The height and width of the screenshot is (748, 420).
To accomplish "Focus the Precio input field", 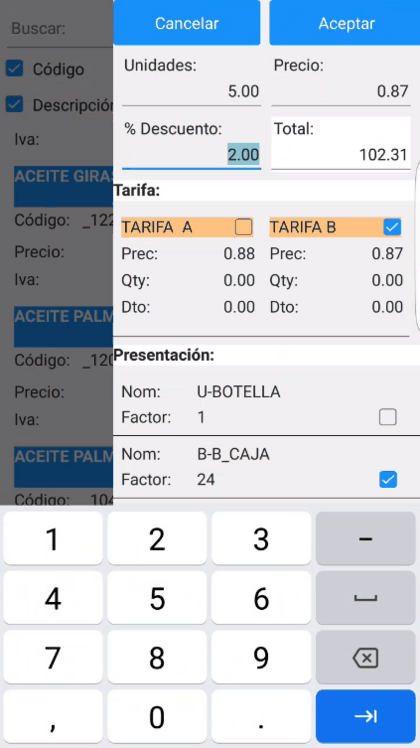I will 341,91.
